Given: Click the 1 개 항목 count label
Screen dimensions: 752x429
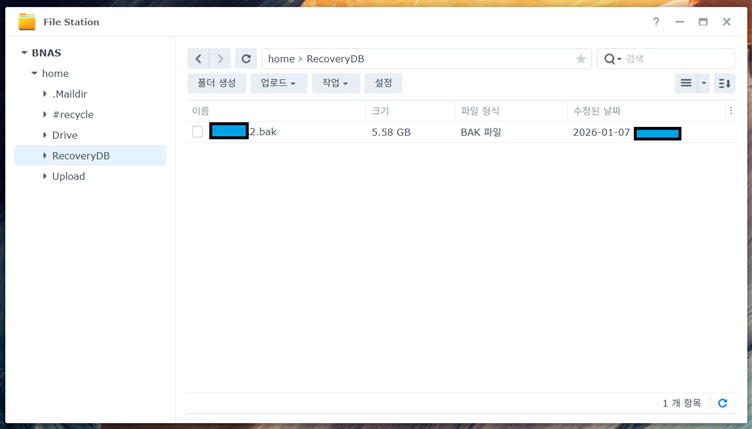Looking at the screenshot, I should click(682, 403).
